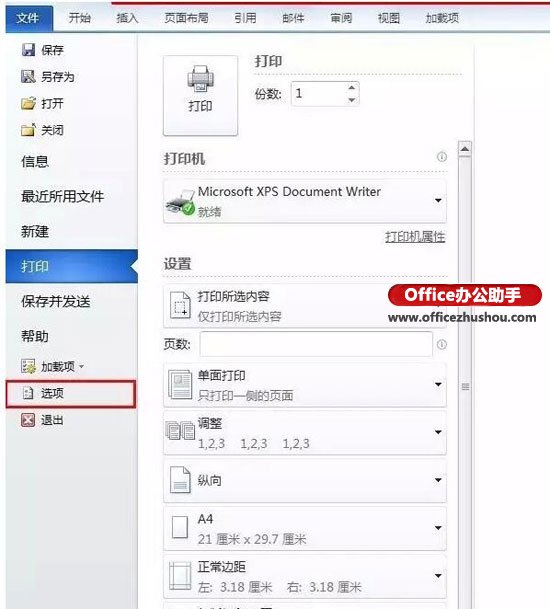Click the Save As icon
The image size is (550, 609).
pos(28,77)
